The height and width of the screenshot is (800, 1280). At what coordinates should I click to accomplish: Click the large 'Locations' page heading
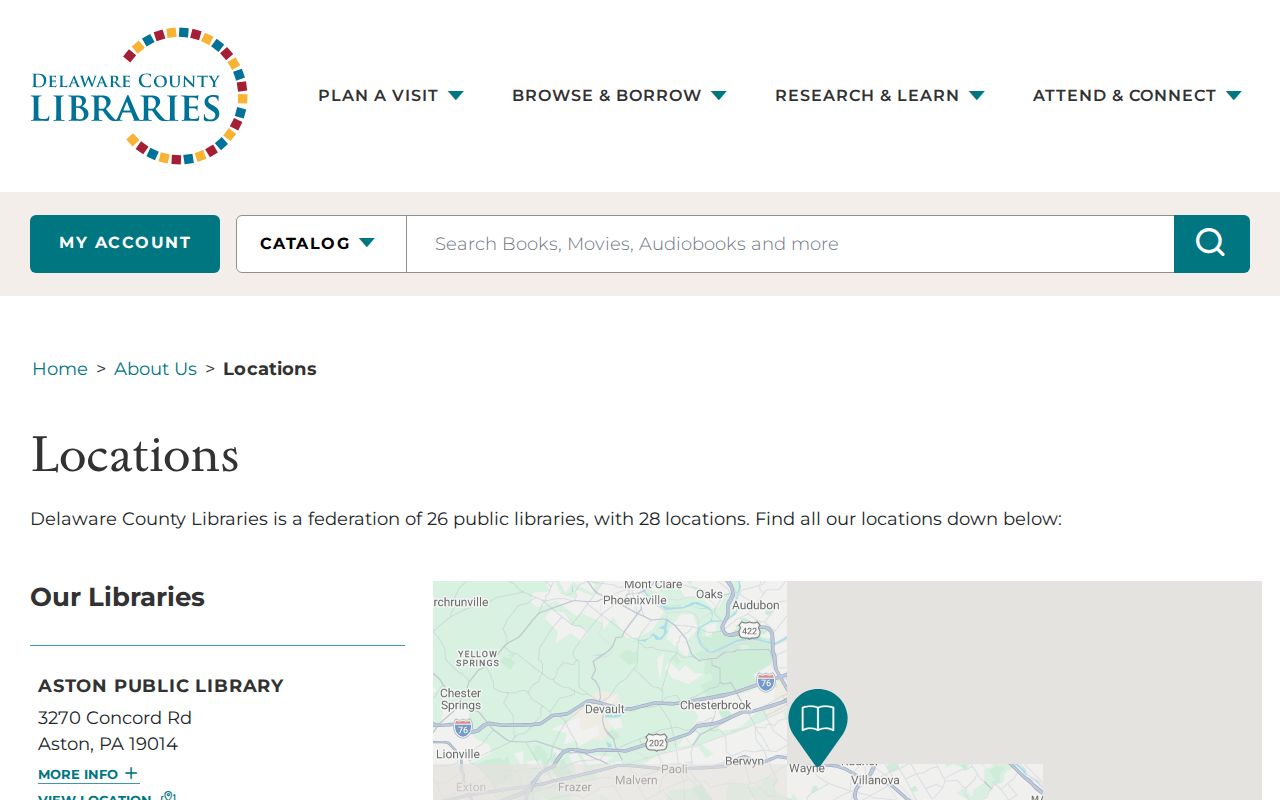coord(135,455)
